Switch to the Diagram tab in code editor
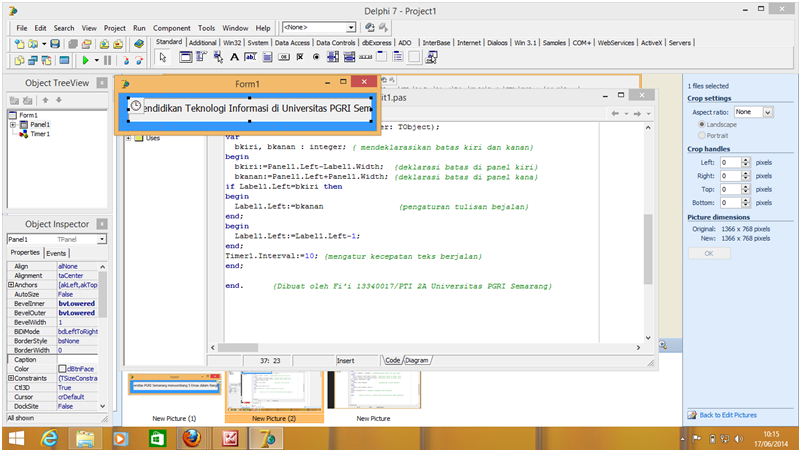Image resolution: width=801 pixels, height=452 pixels. coord(417,360)
